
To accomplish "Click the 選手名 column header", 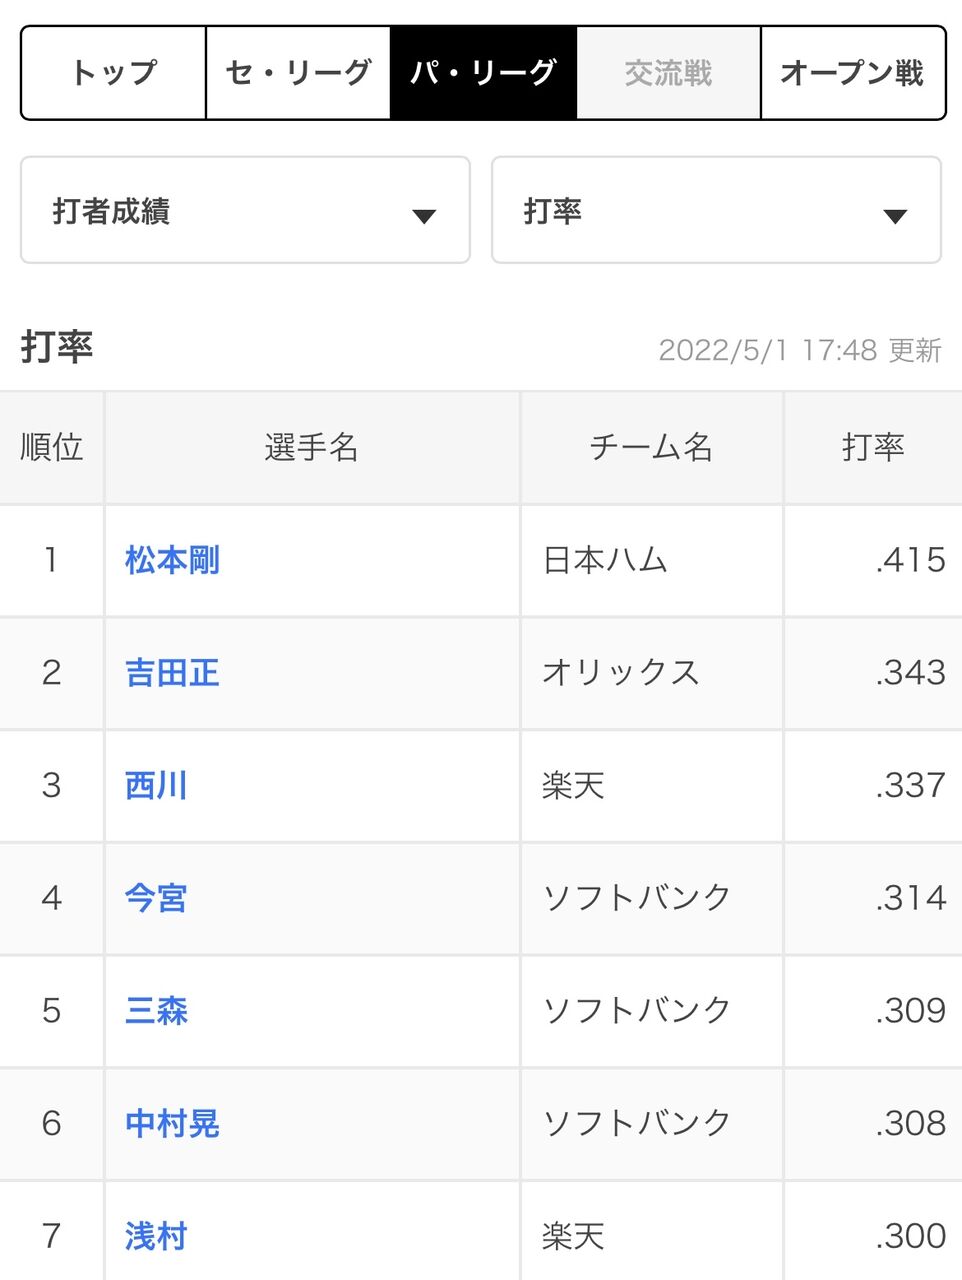I will pos(312,447).
